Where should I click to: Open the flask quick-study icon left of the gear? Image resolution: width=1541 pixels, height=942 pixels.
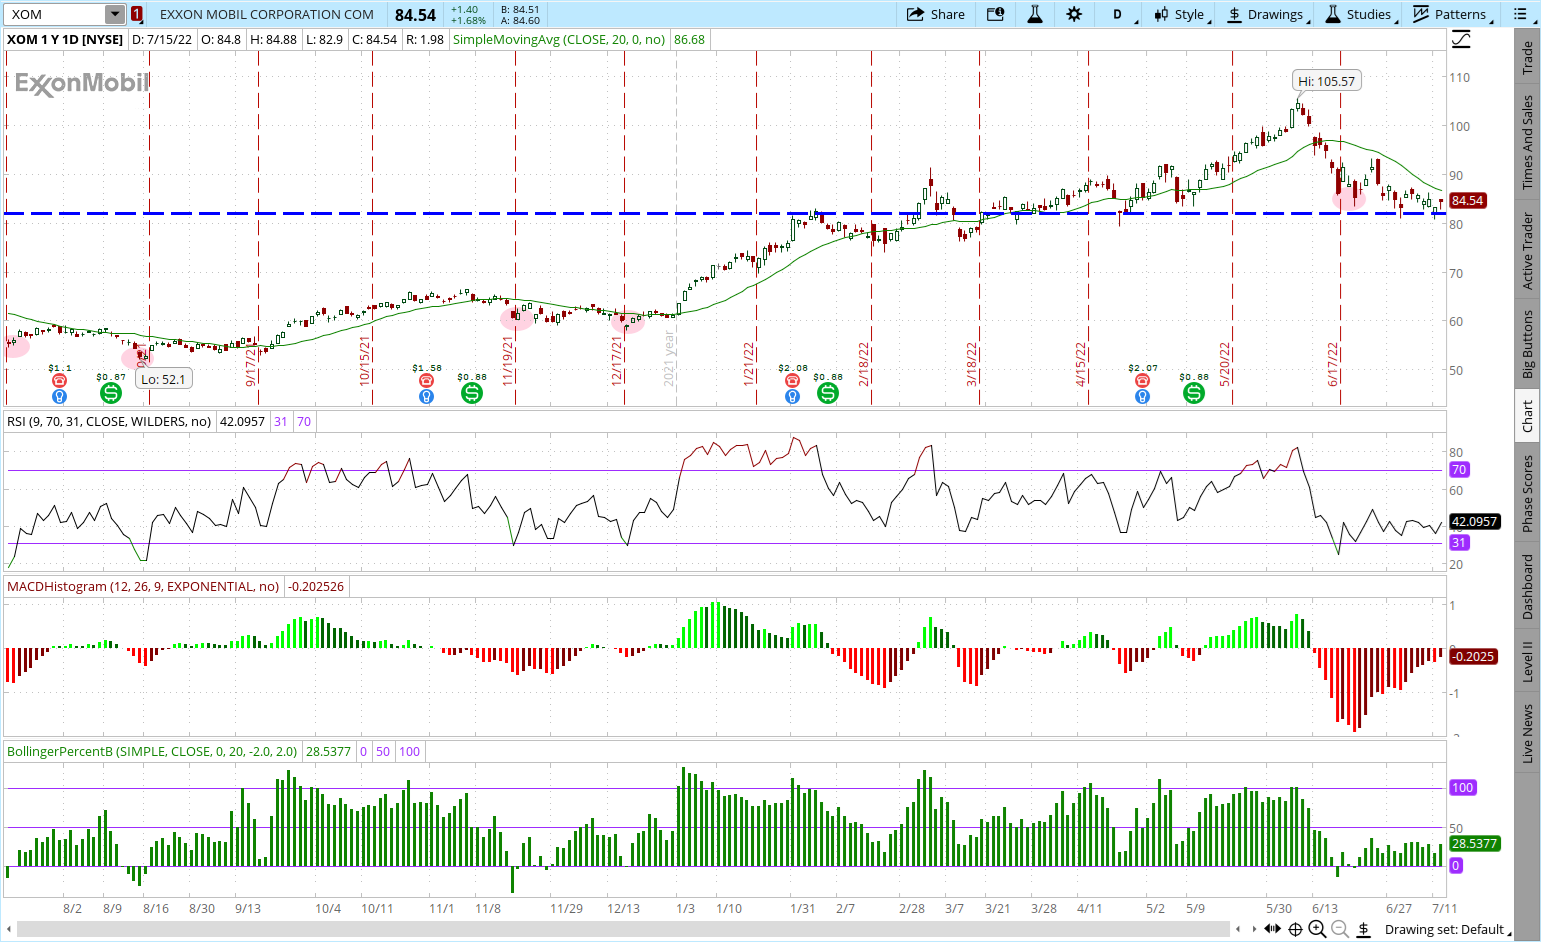click(x=1035, y=14)
